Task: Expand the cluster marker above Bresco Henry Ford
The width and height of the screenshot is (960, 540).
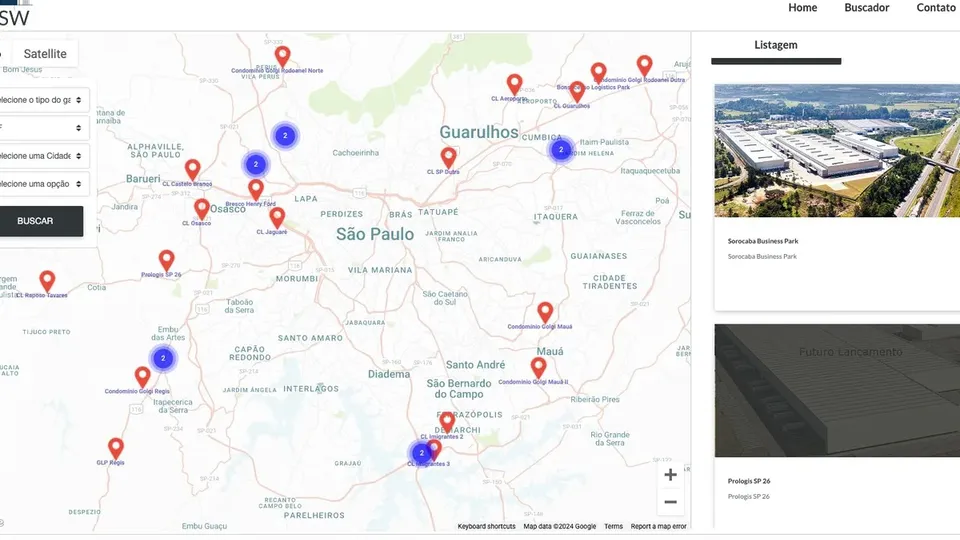Action: point(256,164)
